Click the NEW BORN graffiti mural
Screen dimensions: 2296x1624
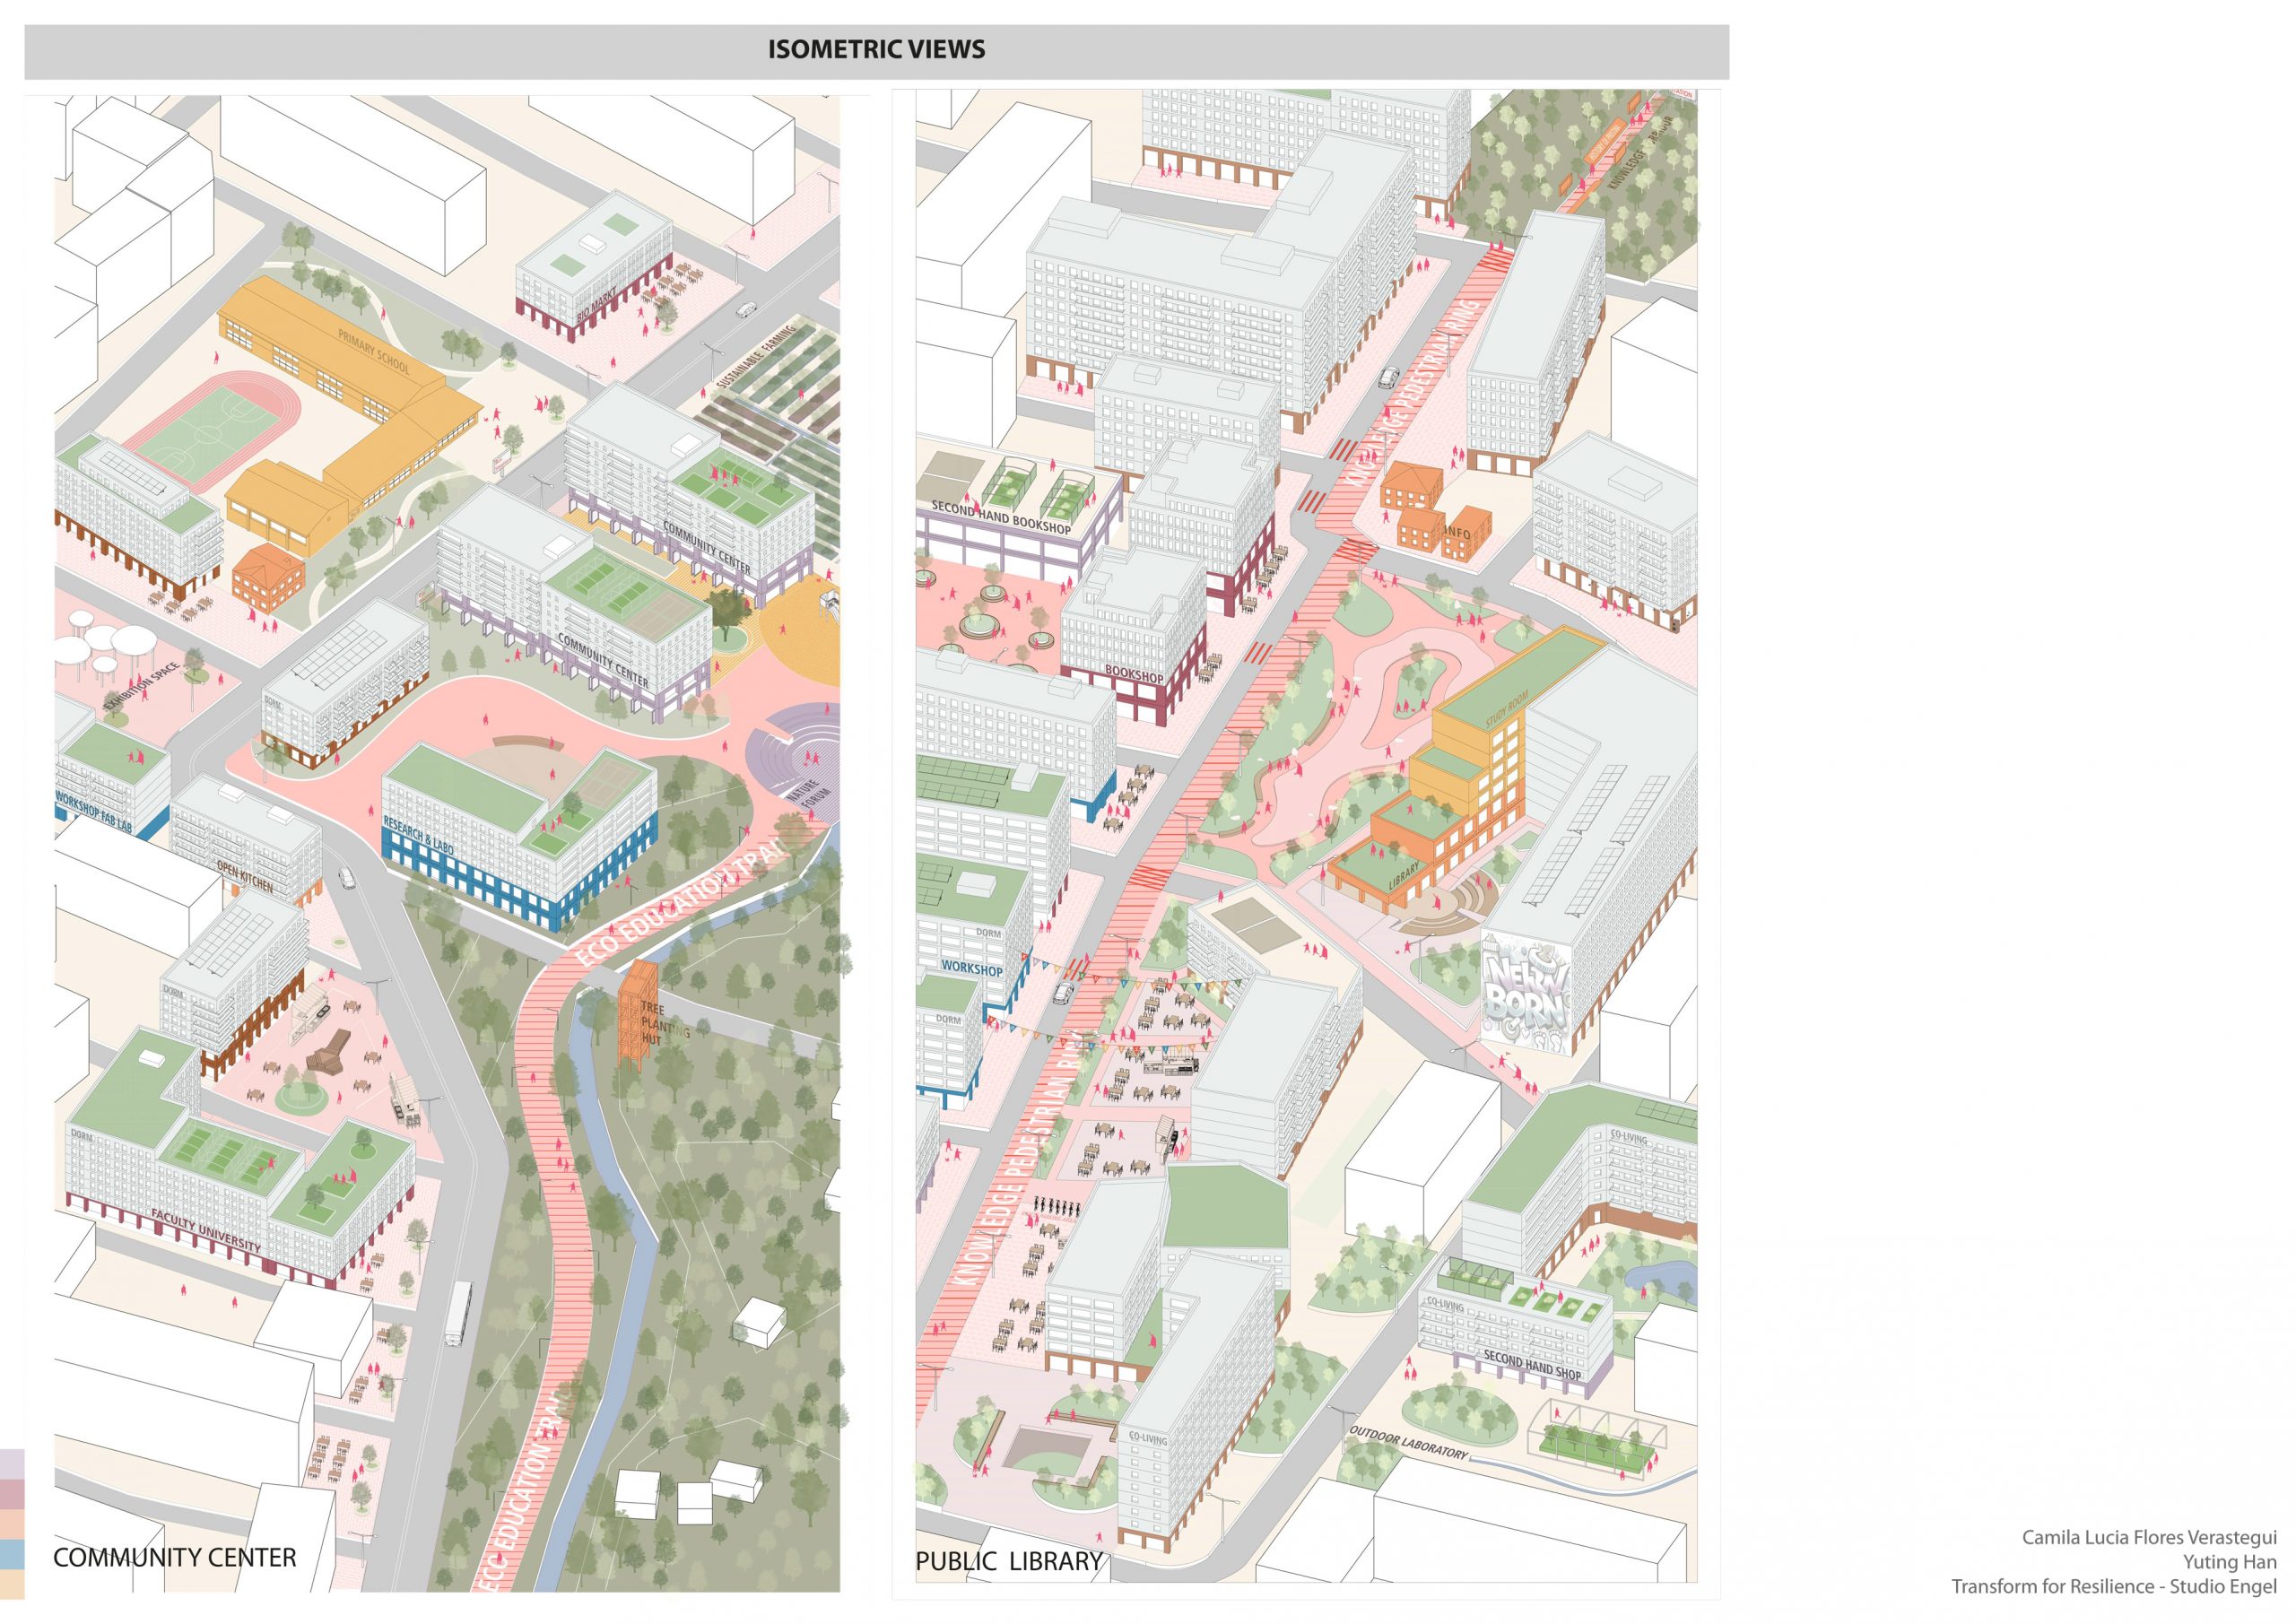tap(1525, 992)
